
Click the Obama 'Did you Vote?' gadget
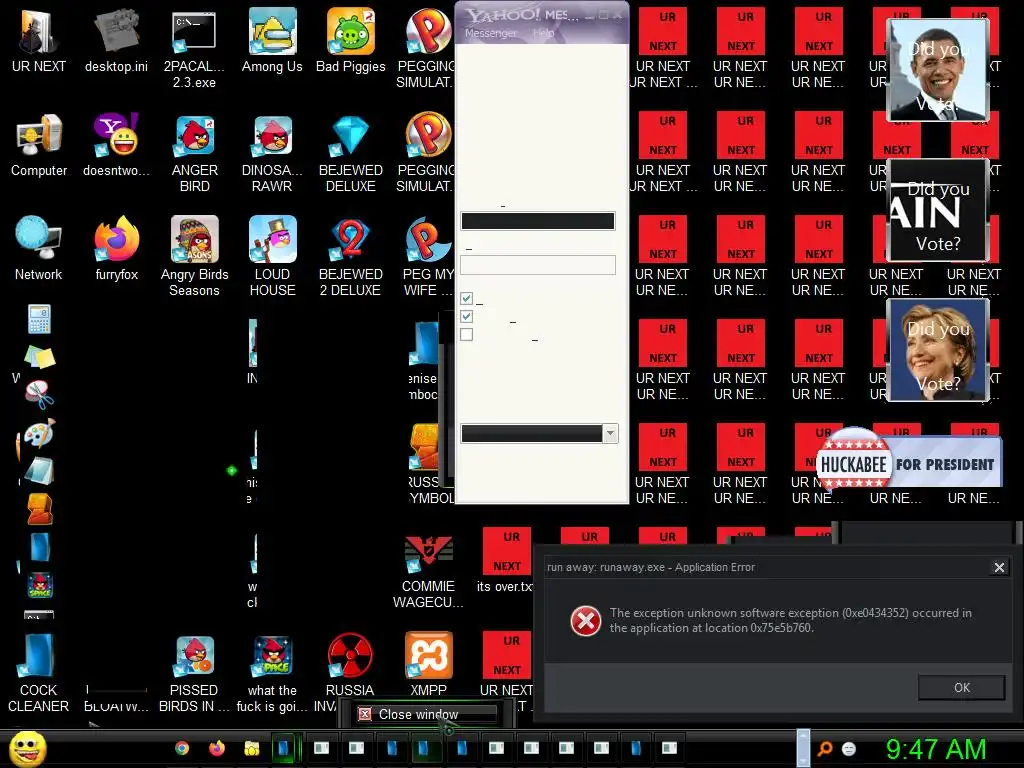tap(938, 70)
